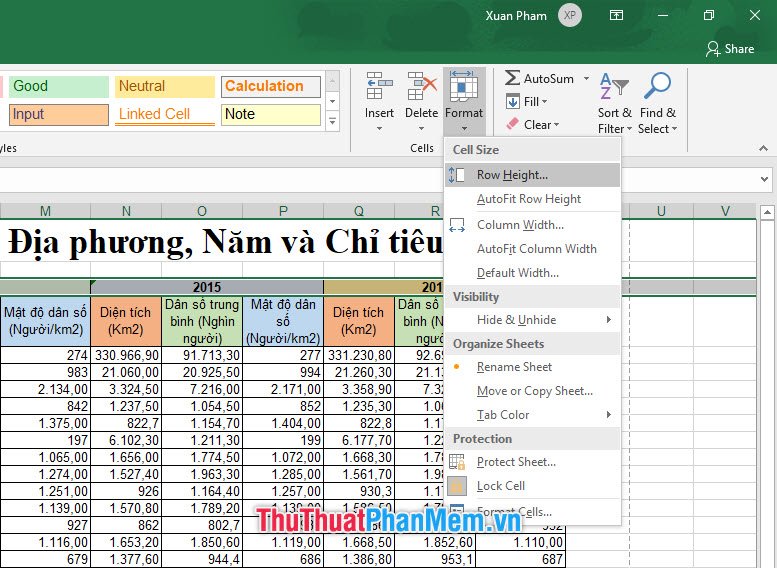777x568 pixels.
Task: Choose Column Width from the menu
Action: click(533, 225)
